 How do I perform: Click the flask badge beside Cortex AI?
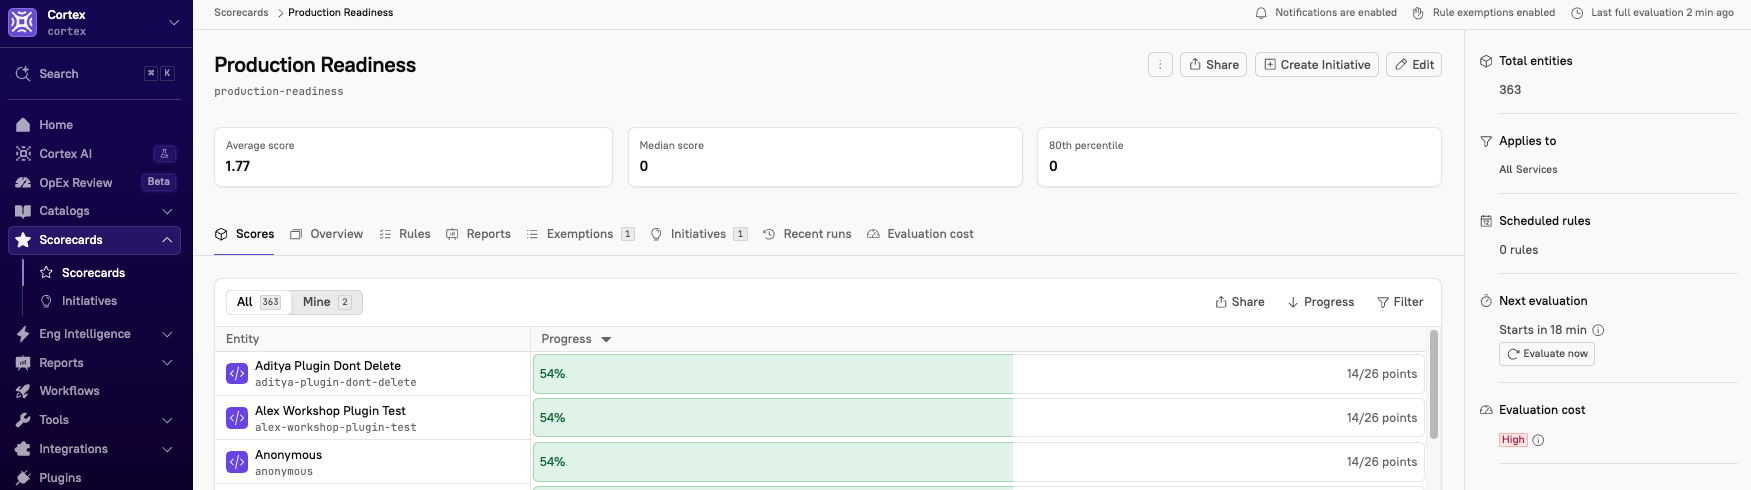click(x=165, y=154)
